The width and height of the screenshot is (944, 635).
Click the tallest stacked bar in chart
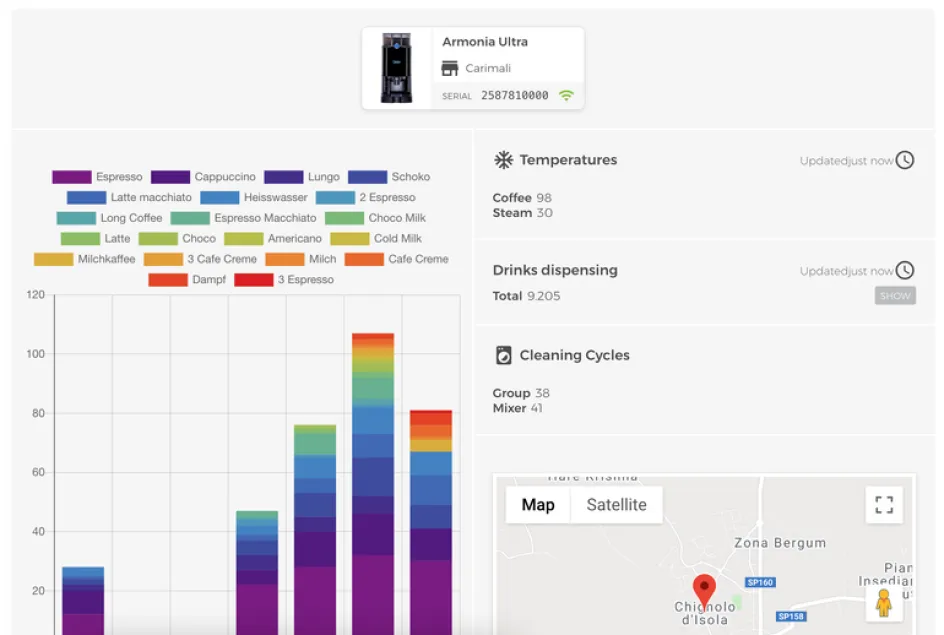[373, 480]
